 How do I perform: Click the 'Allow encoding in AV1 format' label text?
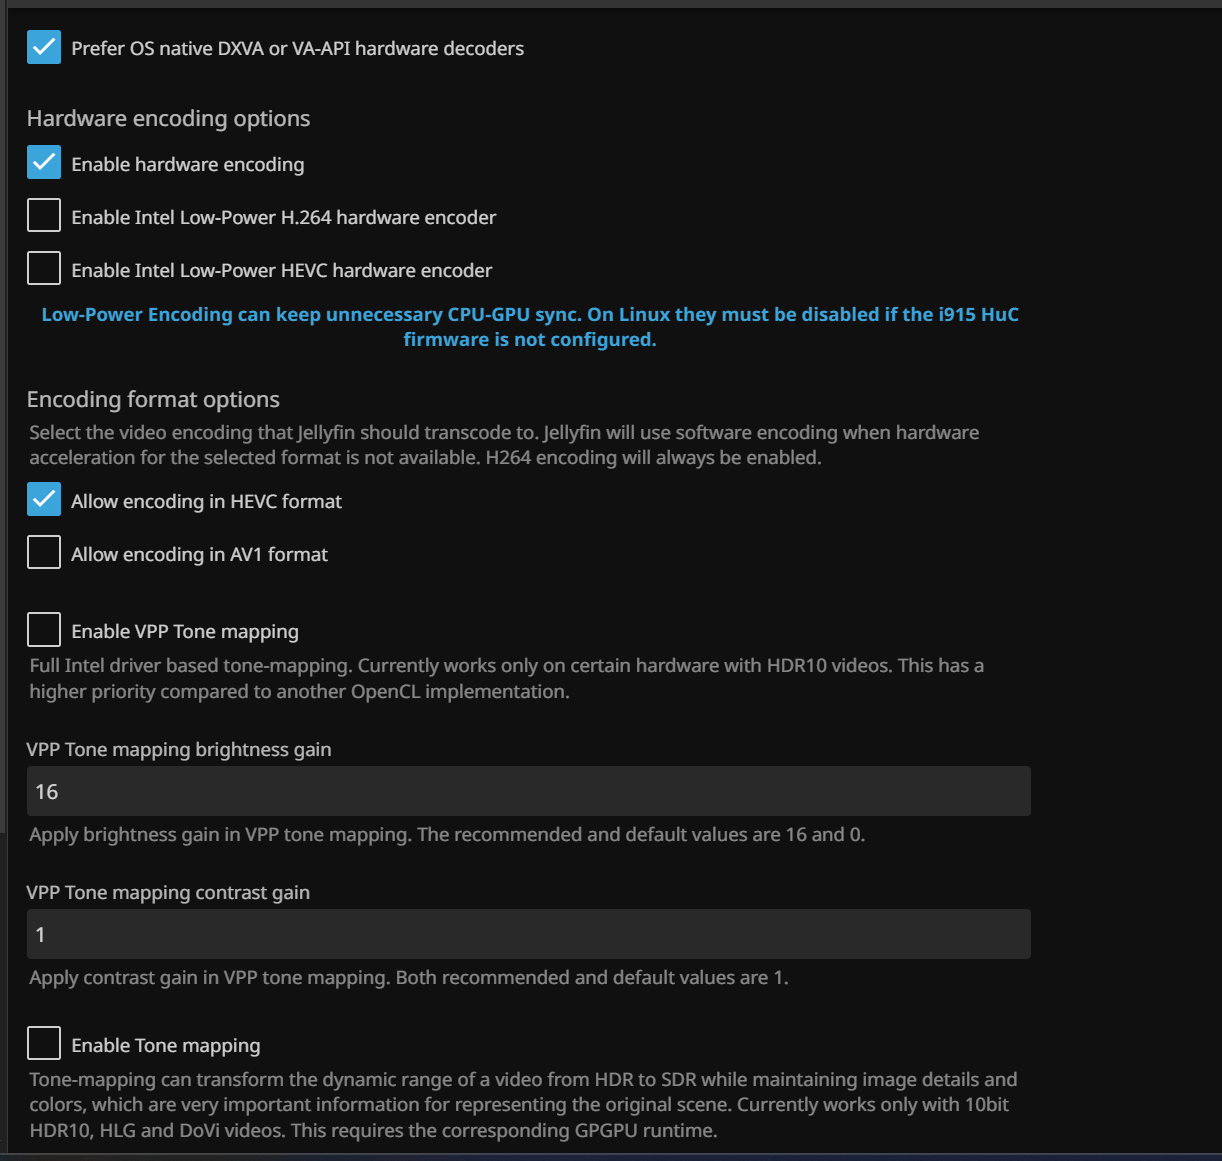point(199,555)
